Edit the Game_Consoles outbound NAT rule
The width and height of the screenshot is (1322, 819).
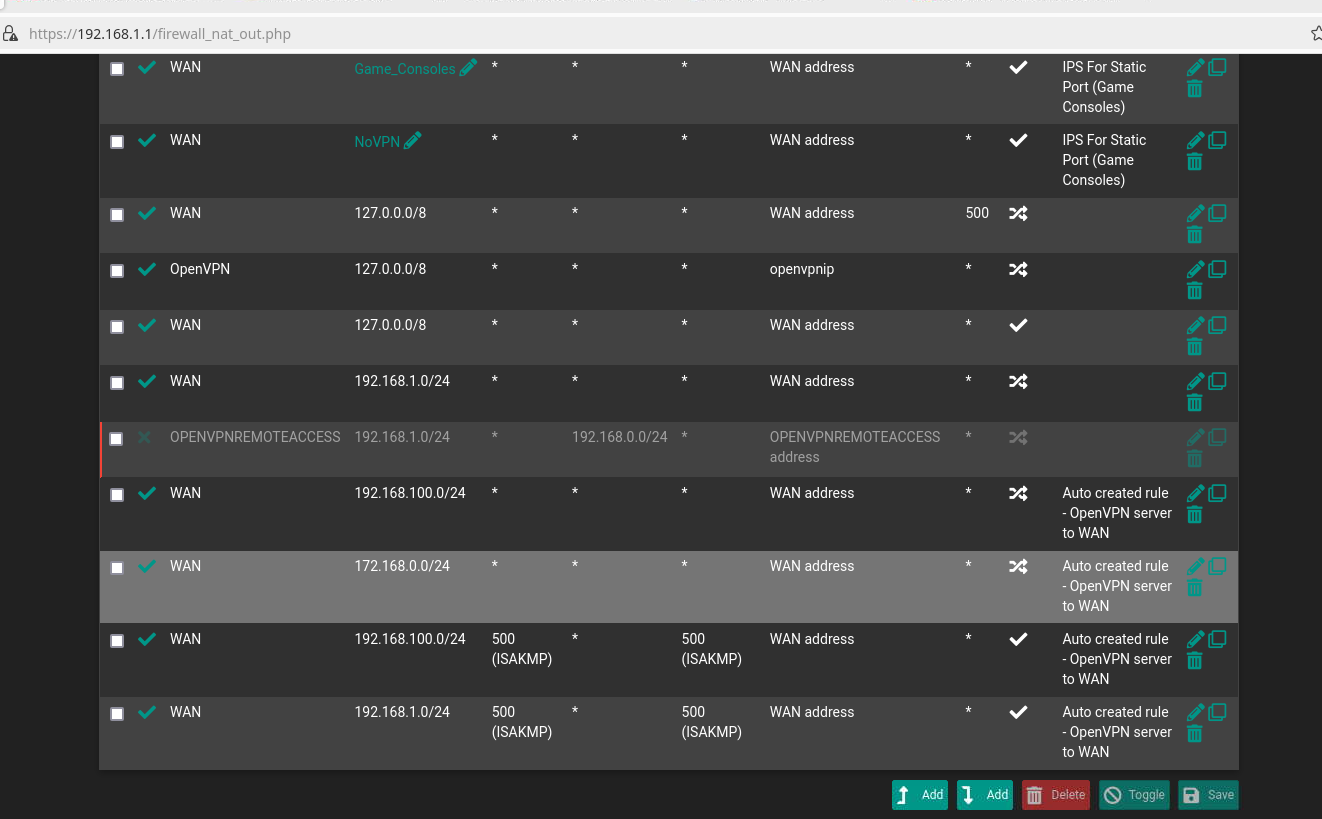coord(1195,68)
